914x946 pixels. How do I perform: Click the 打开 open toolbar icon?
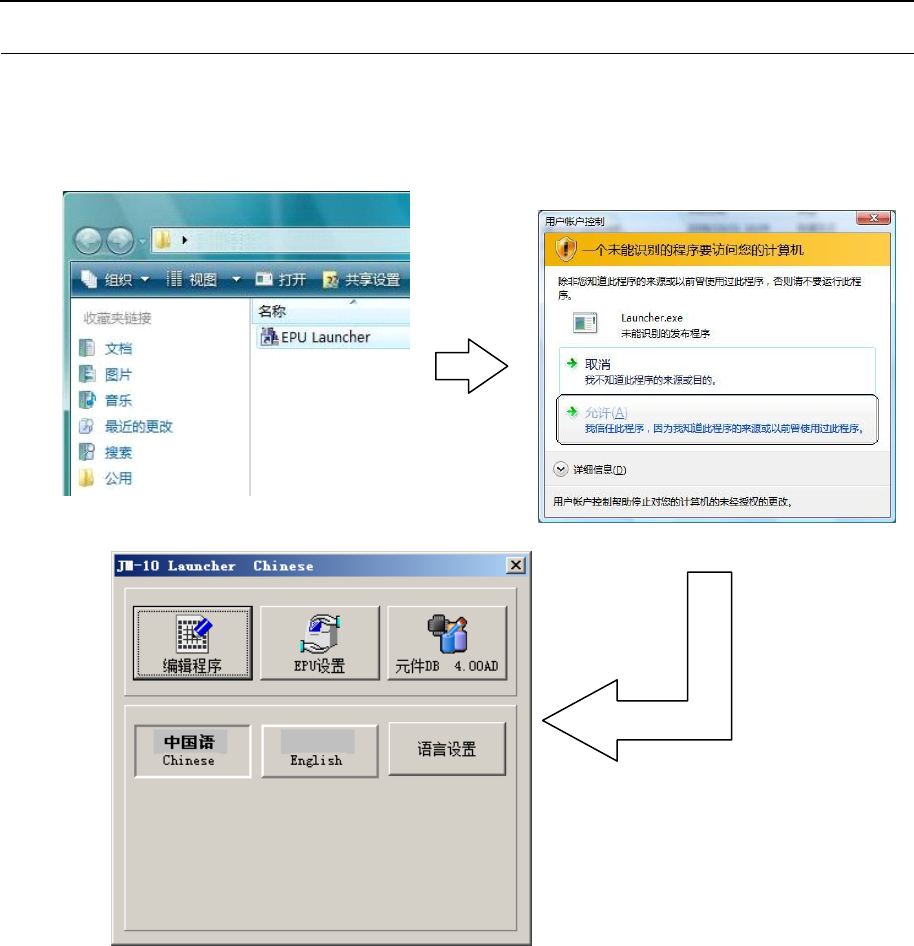(x=264, y=279)
